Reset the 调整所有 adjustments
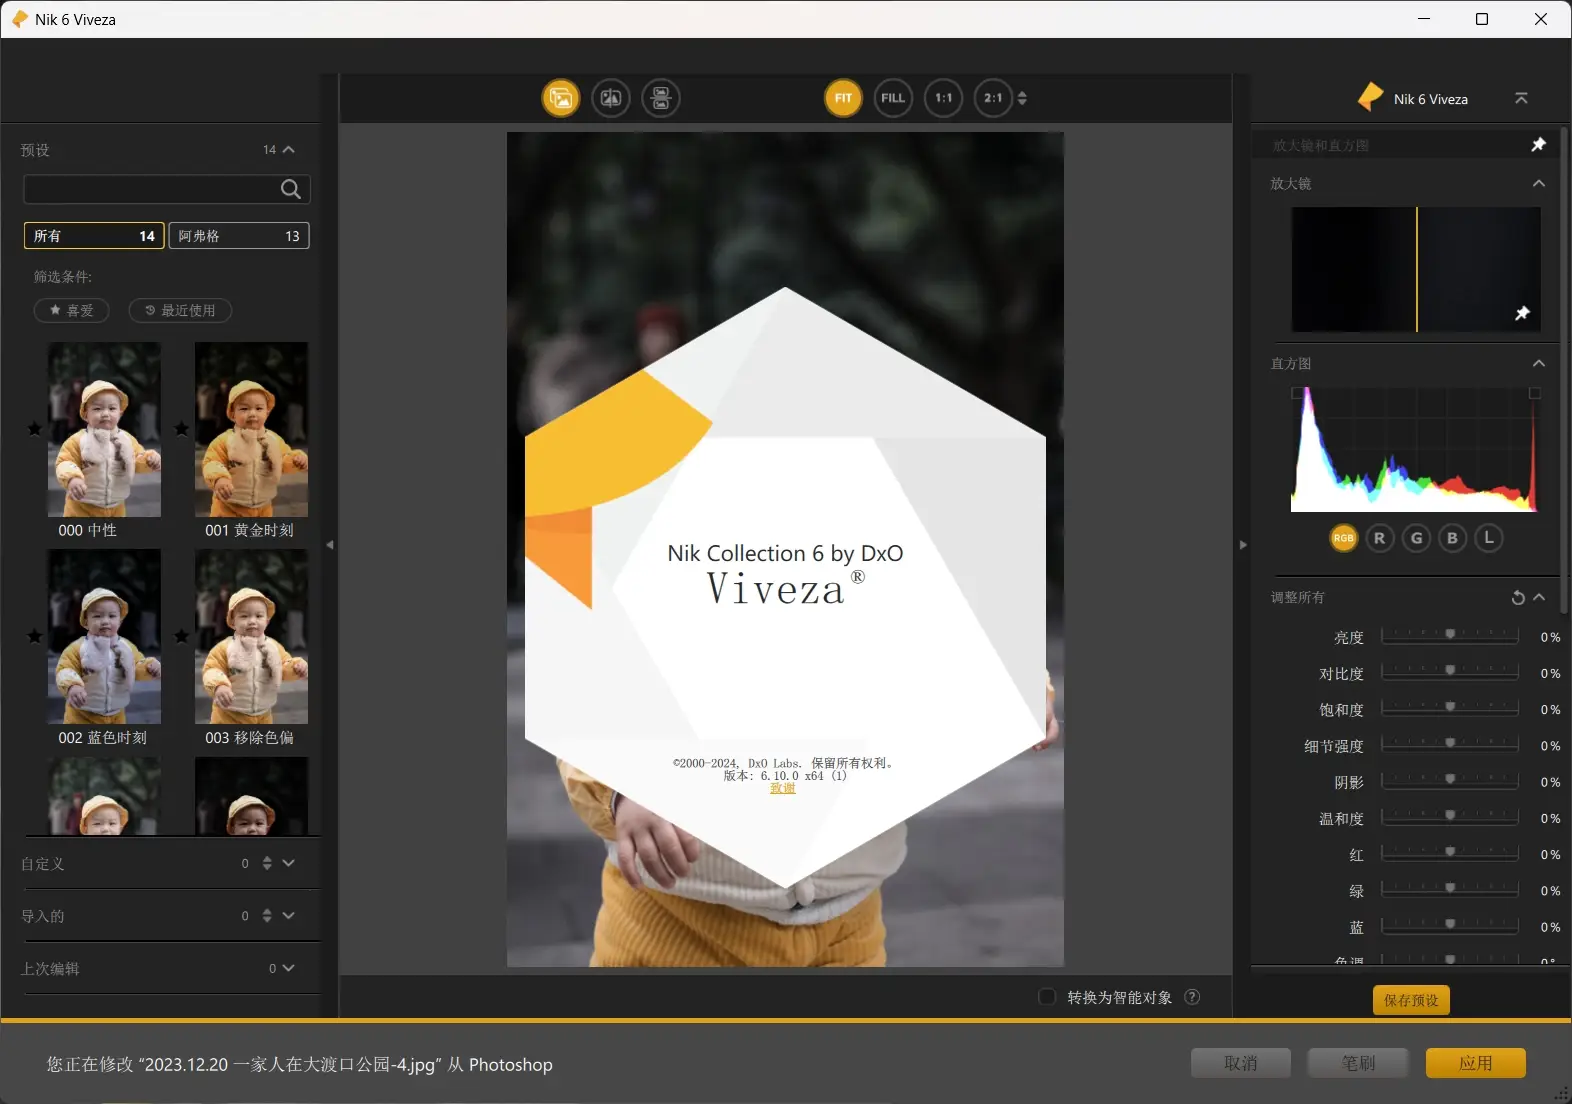1572x1104 pixels. (1518, 597)
